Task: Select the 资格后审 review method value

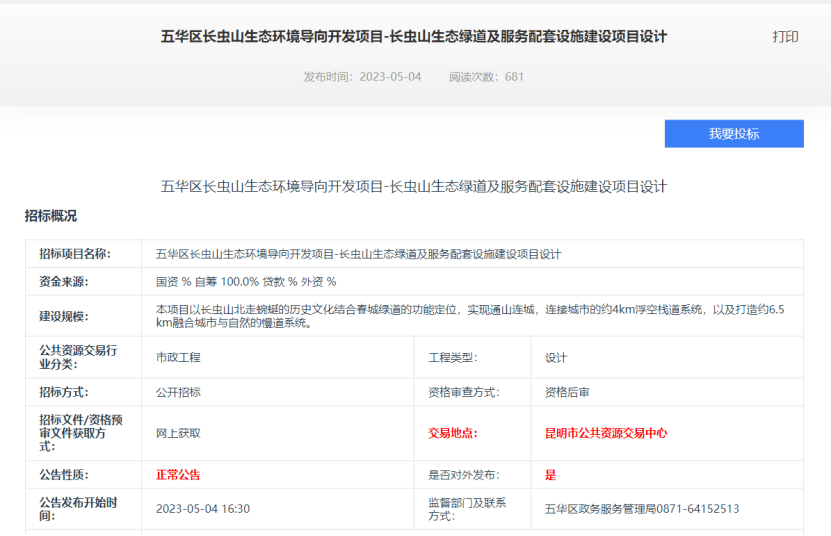Action: (567, 392)
